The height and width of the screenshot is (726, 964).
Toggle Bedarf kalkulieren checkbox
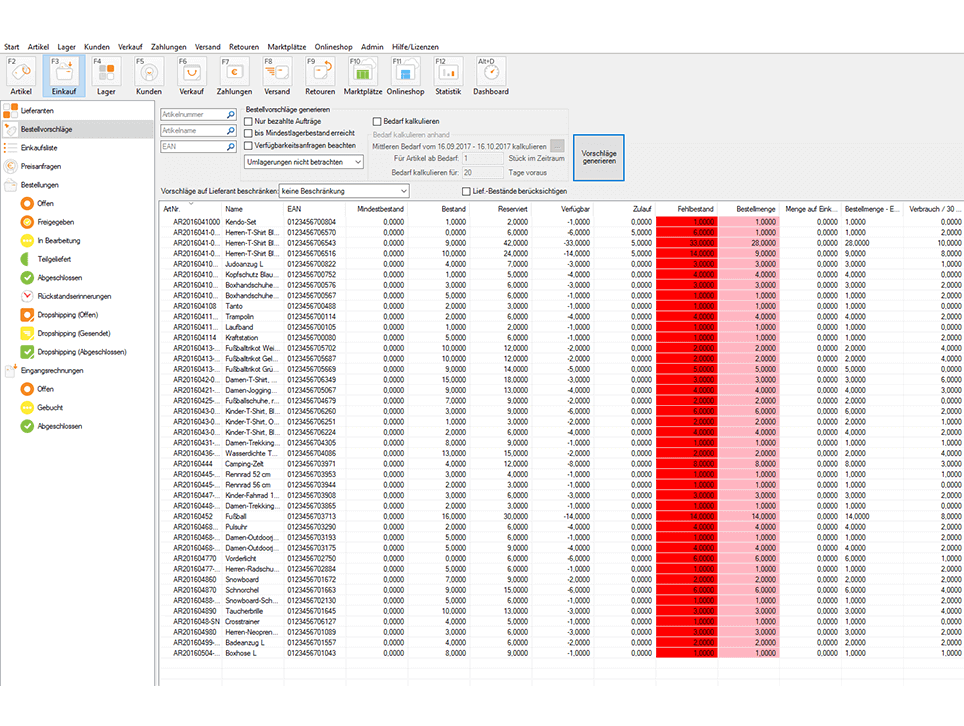[x=377, y=120]
